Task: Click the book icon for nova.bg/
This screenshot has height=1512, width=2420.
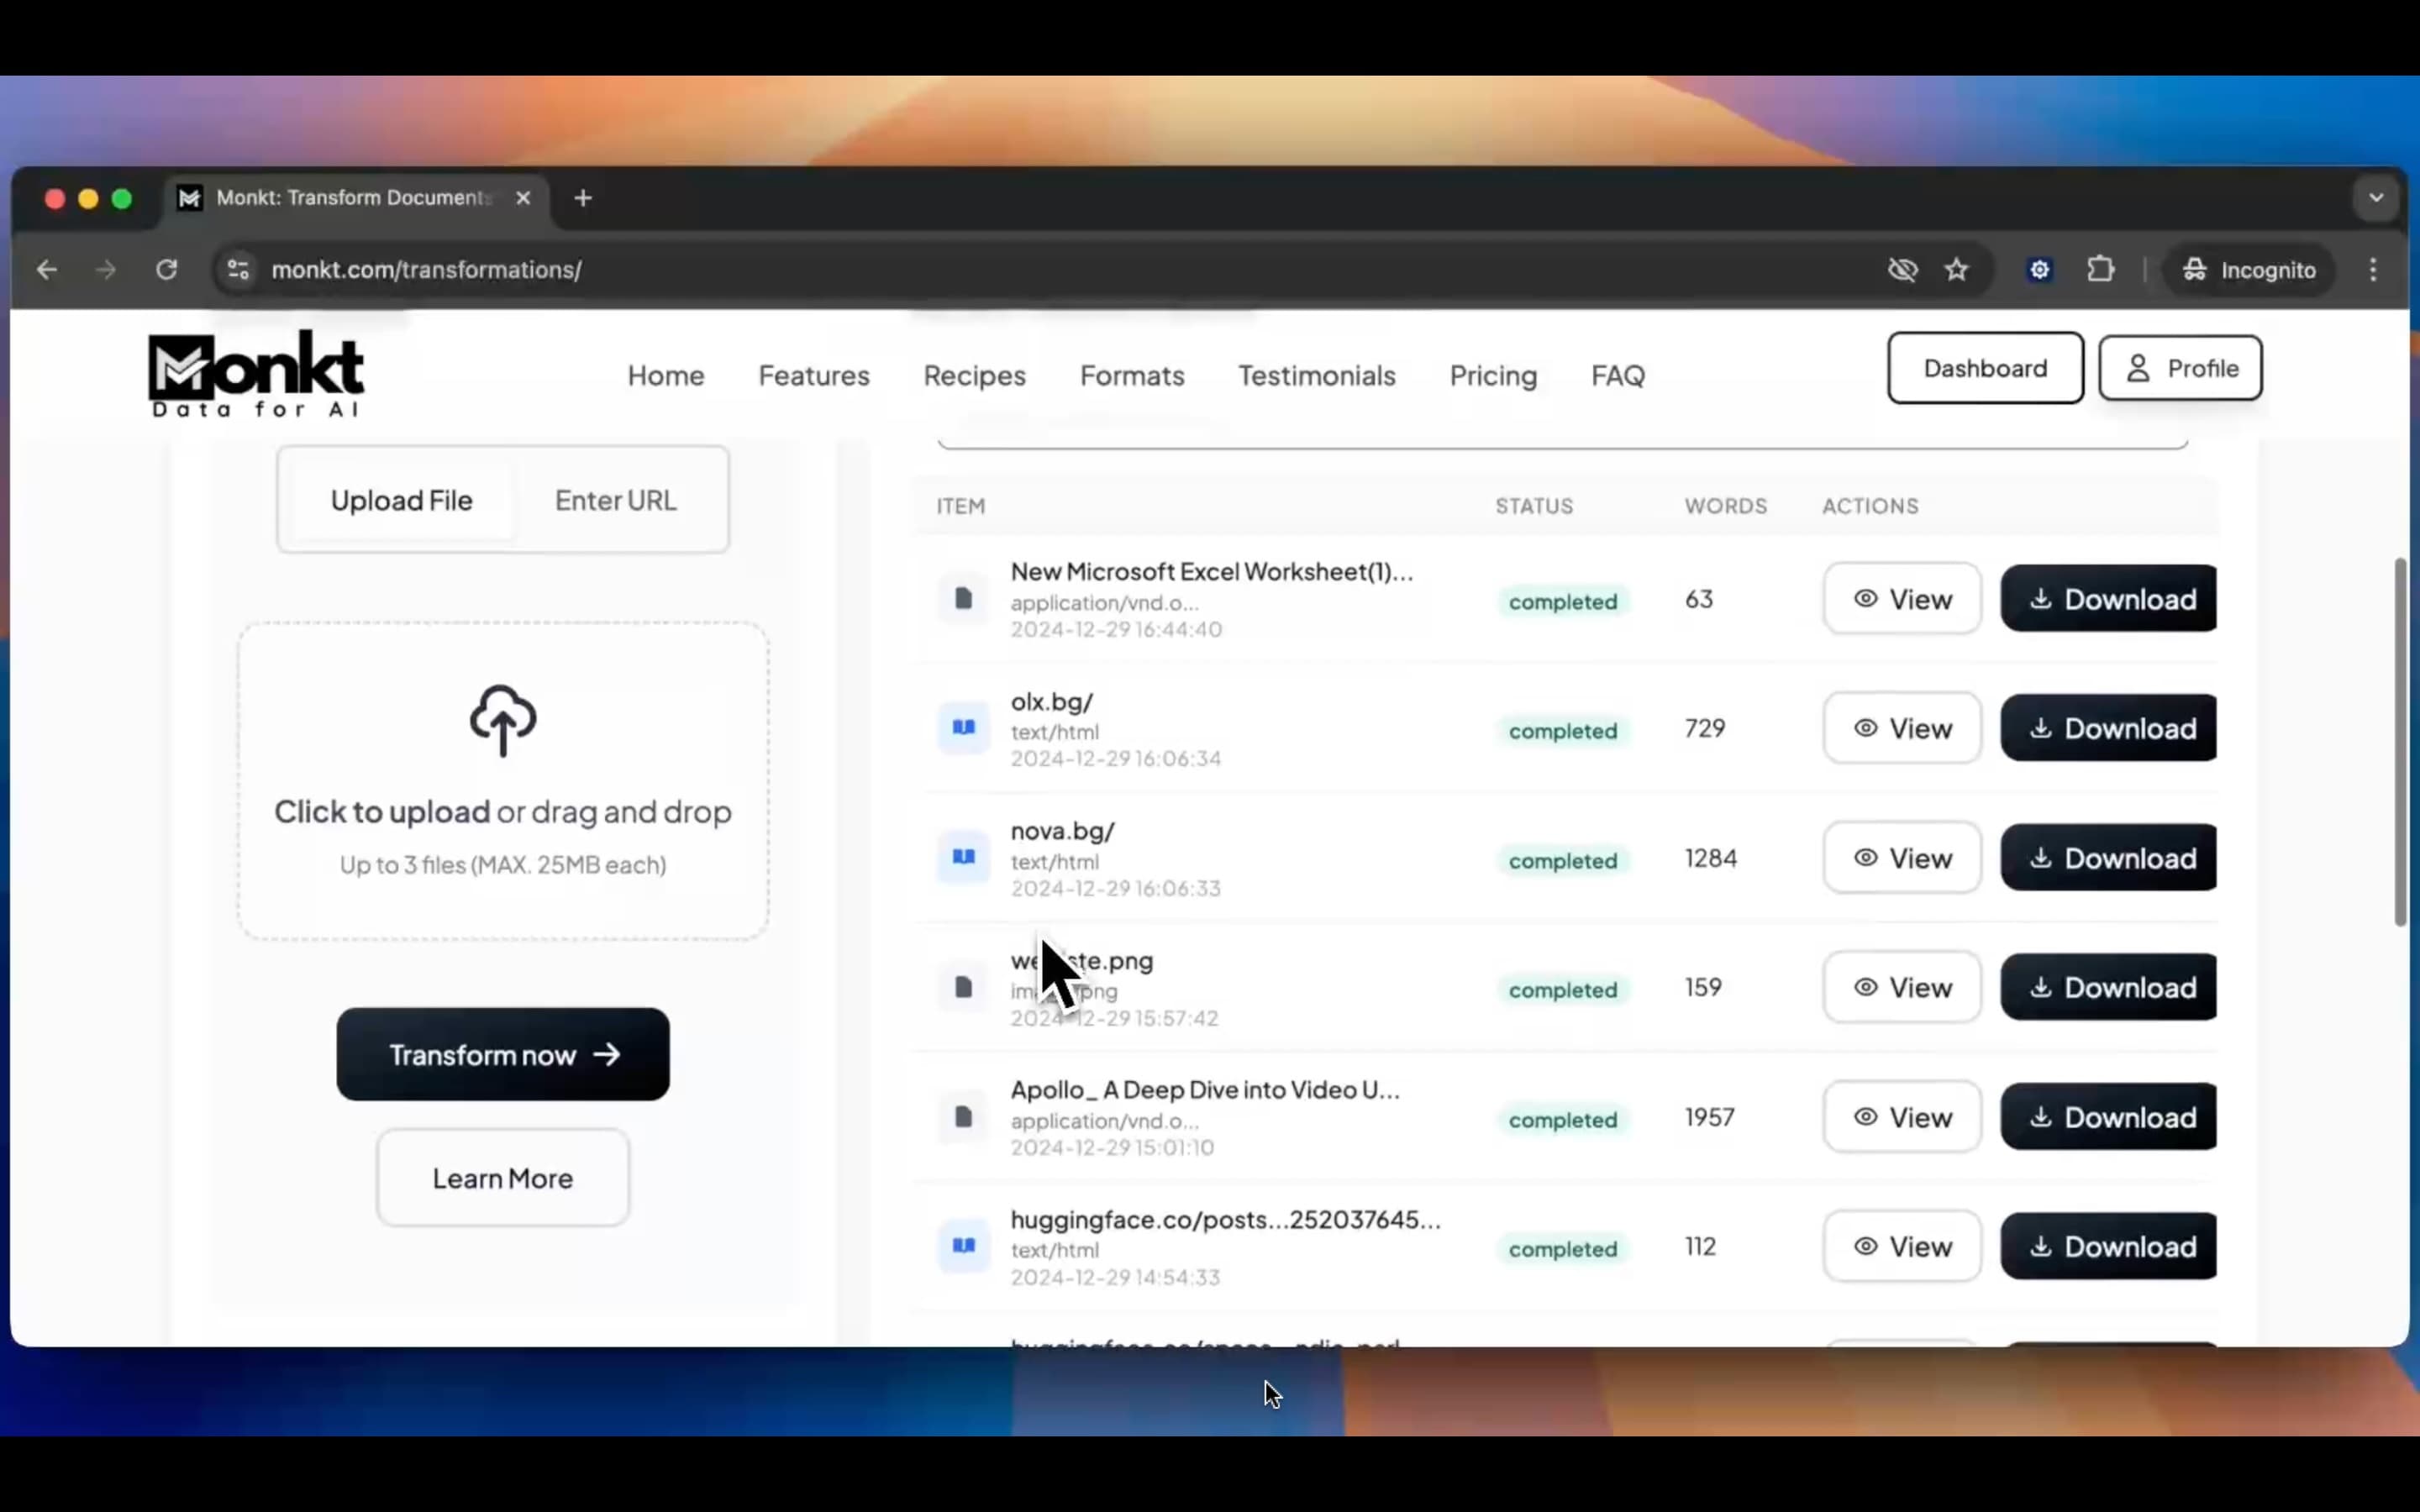Action: pyautogui.click(x=963, y=857)
